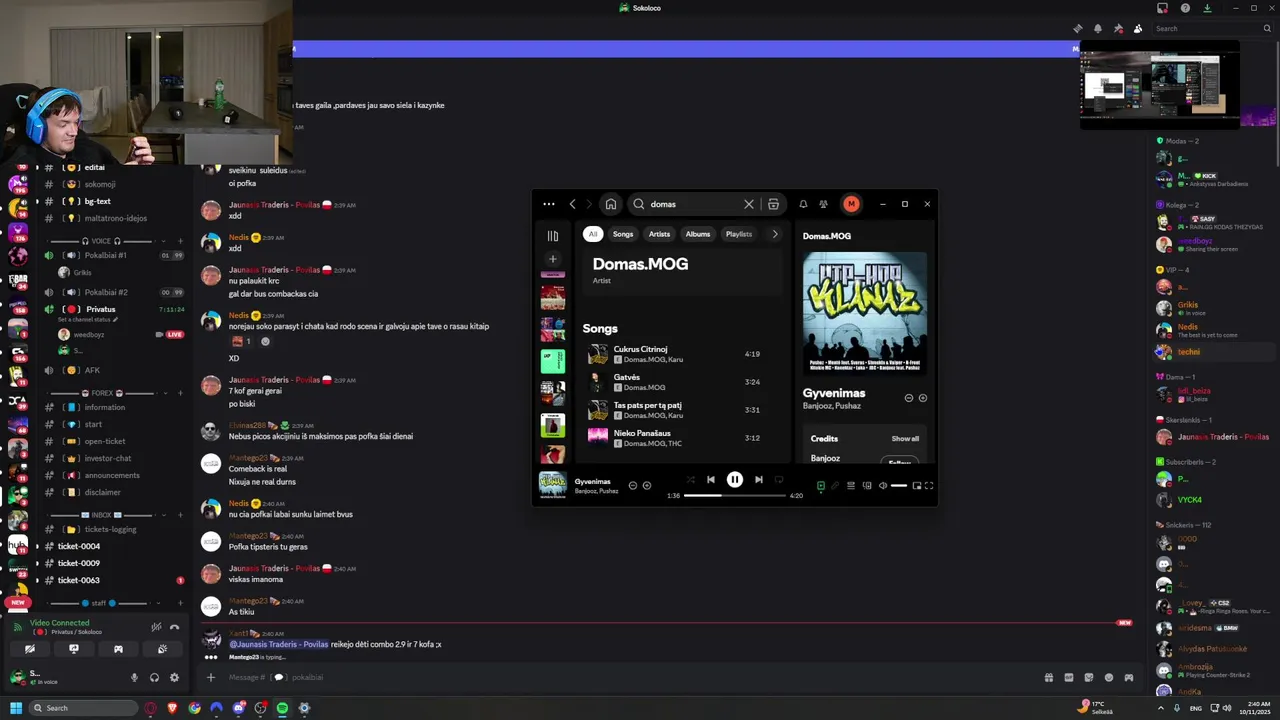Disconnect from Discord voice call
Screen dimensions: 1280x720
click(x=174, y=627)
